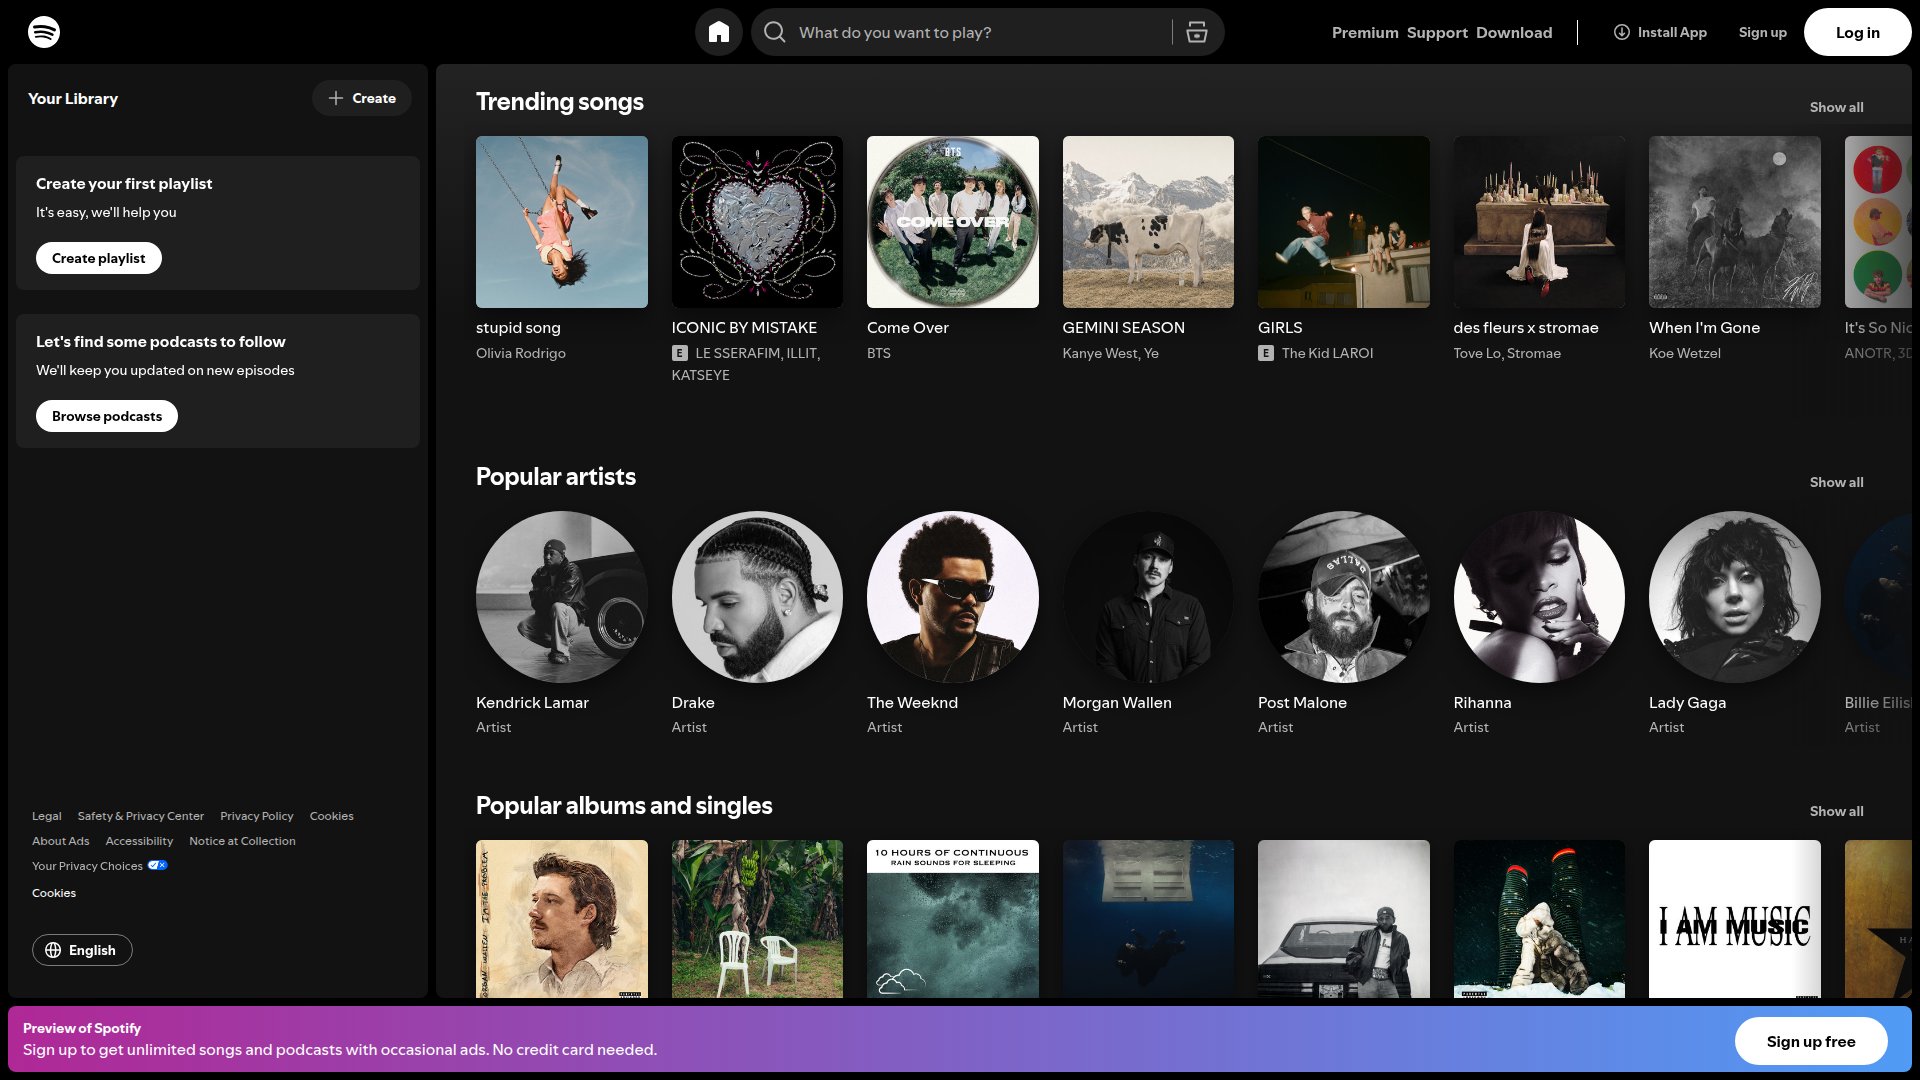Viewport: 1920px width, 1080px height.
Task: Open stupid song cover art
Action: click(x=562, y=222)
